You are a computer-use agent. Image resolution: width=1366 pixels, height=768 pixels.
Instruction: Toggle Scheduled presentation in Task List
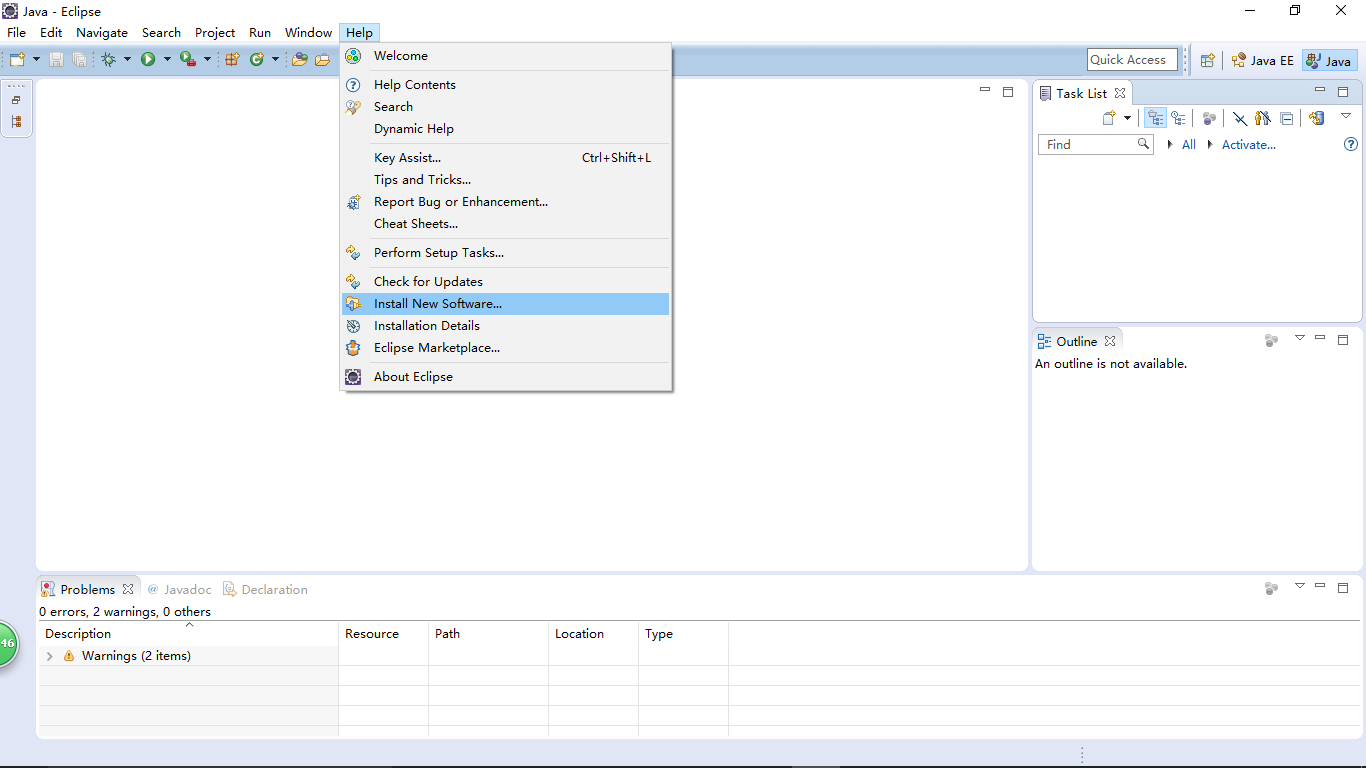click(x=1179, y=118)
